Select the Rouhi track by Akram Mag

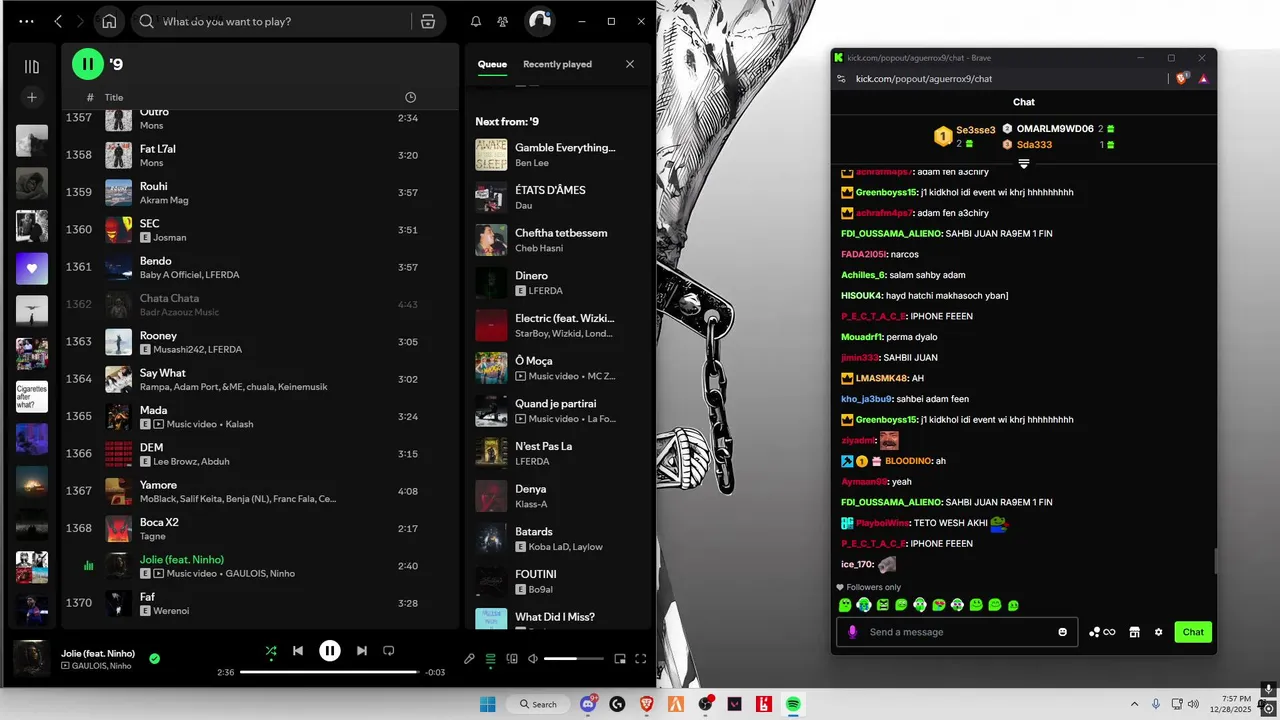[x=260, y=192]
